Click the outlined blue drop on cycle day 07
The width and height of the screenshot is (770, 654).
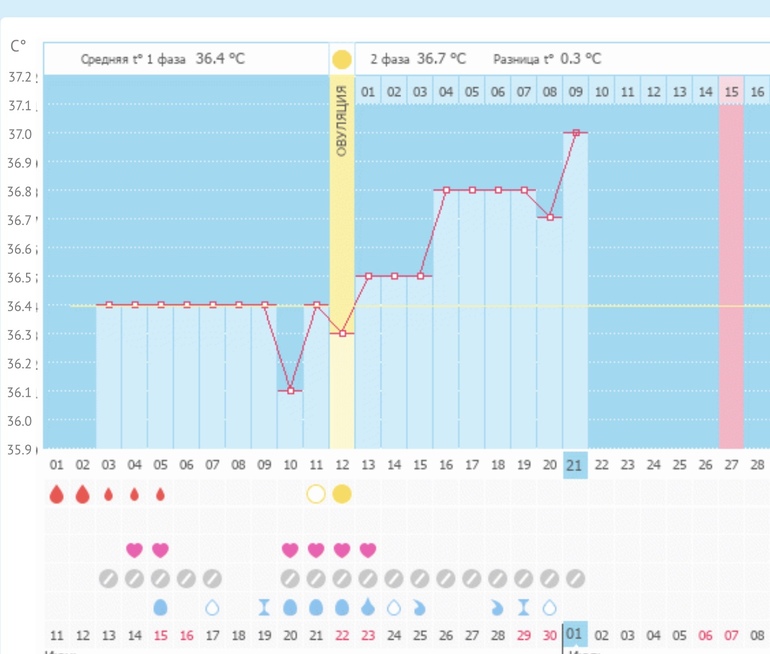pos(212,607)
